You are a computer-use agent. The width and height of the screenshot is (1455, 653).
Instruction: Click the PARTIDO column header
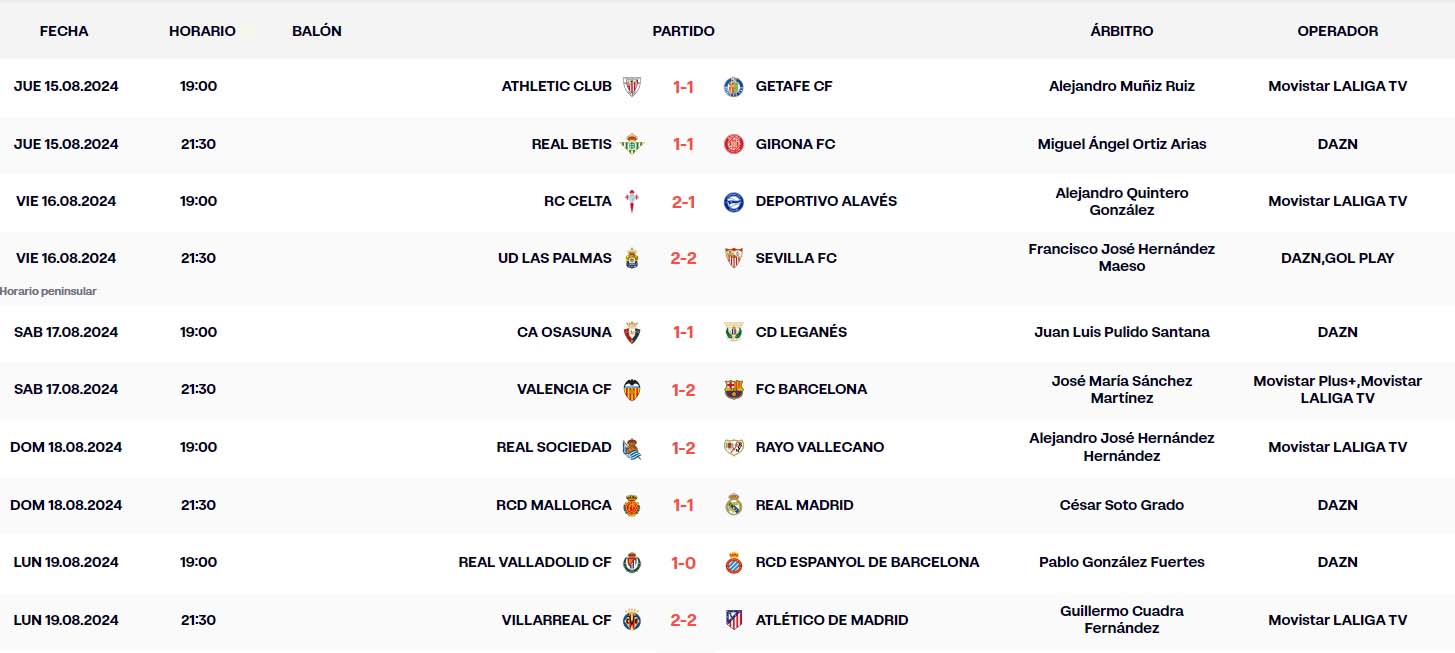(x=683, y=31)
